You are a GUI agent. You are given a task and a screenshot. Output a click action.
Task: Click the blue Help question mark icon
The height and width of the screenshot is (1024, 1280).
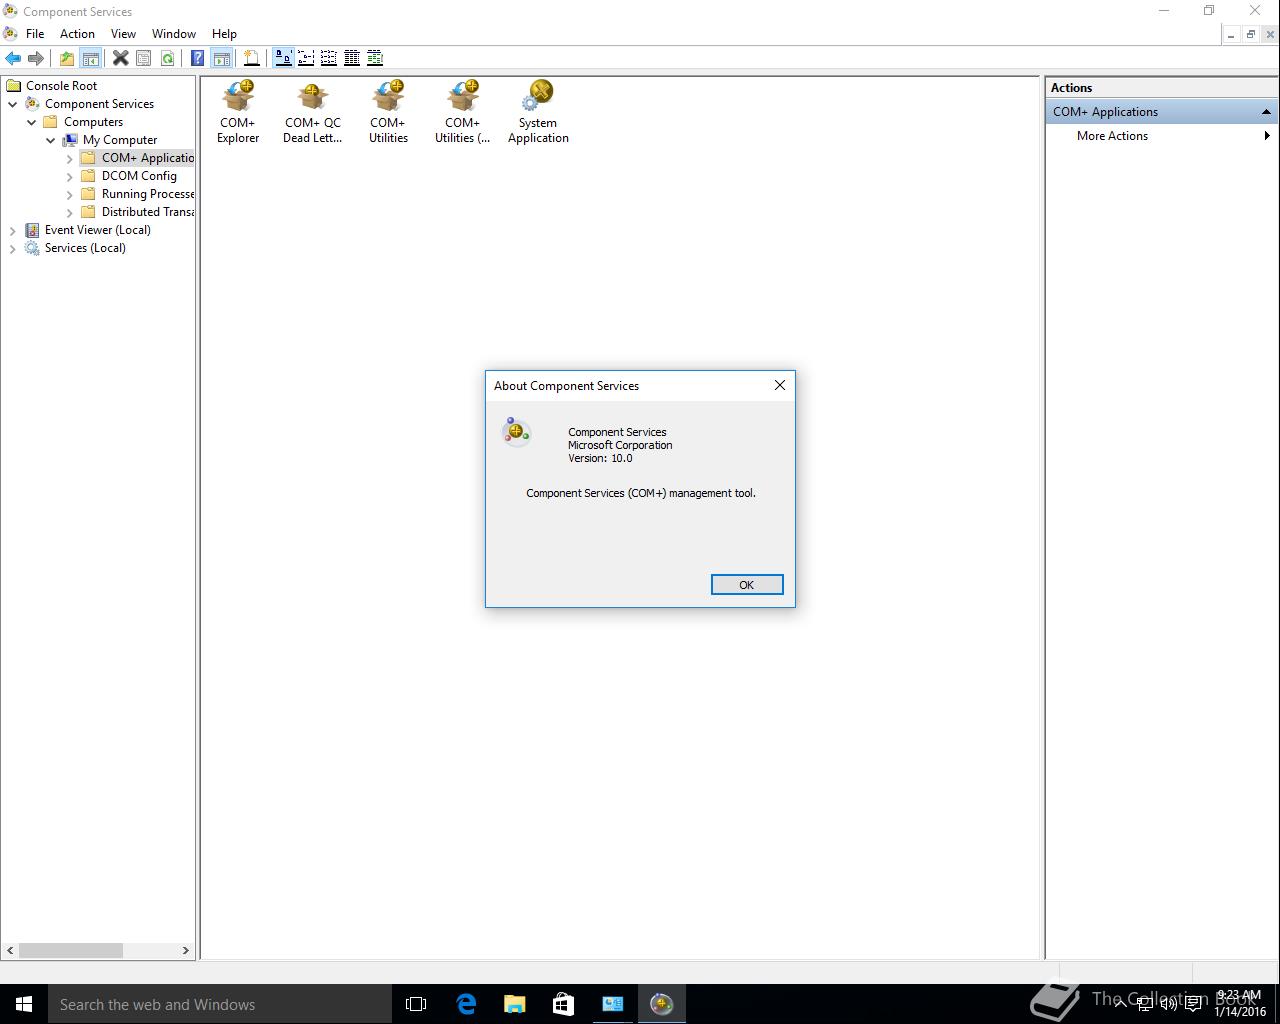coord(198,58)
